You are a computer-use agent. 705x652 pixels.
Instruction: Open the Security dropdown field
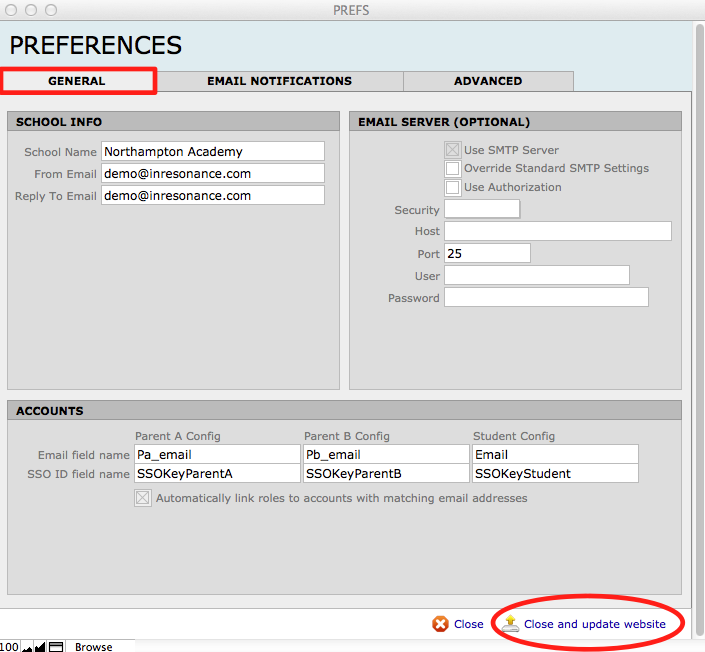coord(482,209)
